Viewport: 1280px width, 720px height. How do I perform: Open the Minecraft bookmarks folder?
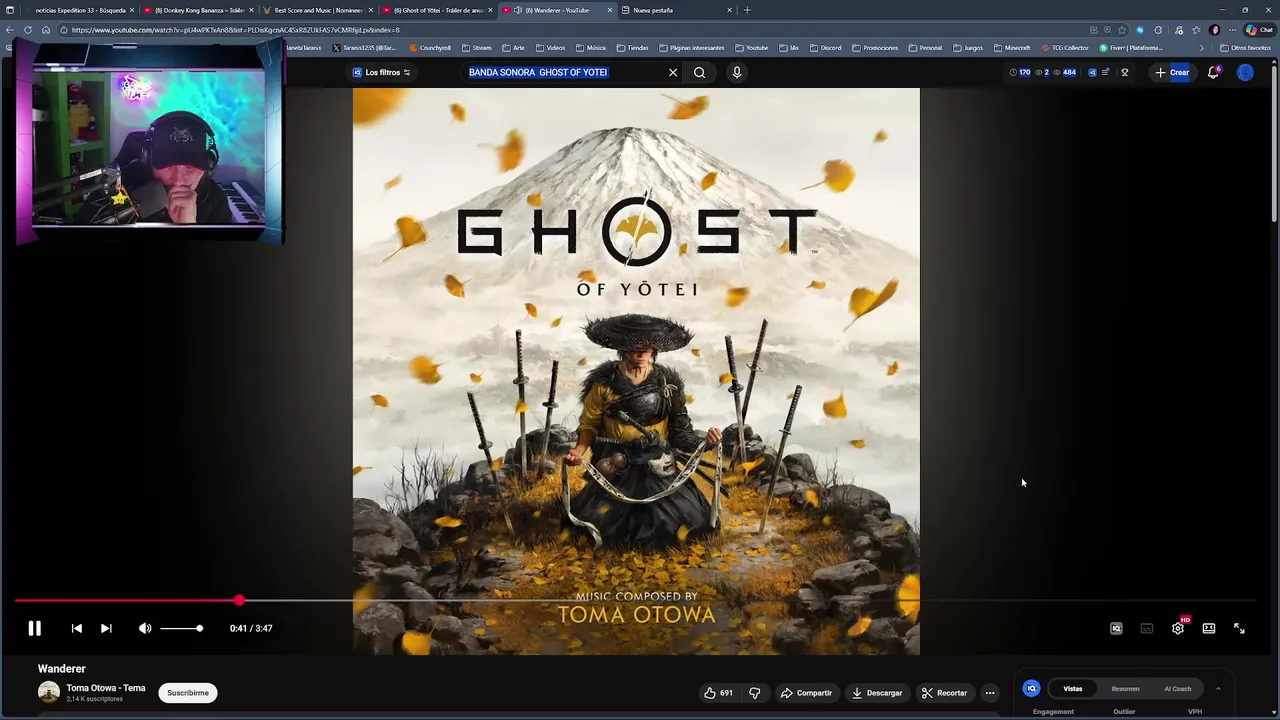[1012, 48]
